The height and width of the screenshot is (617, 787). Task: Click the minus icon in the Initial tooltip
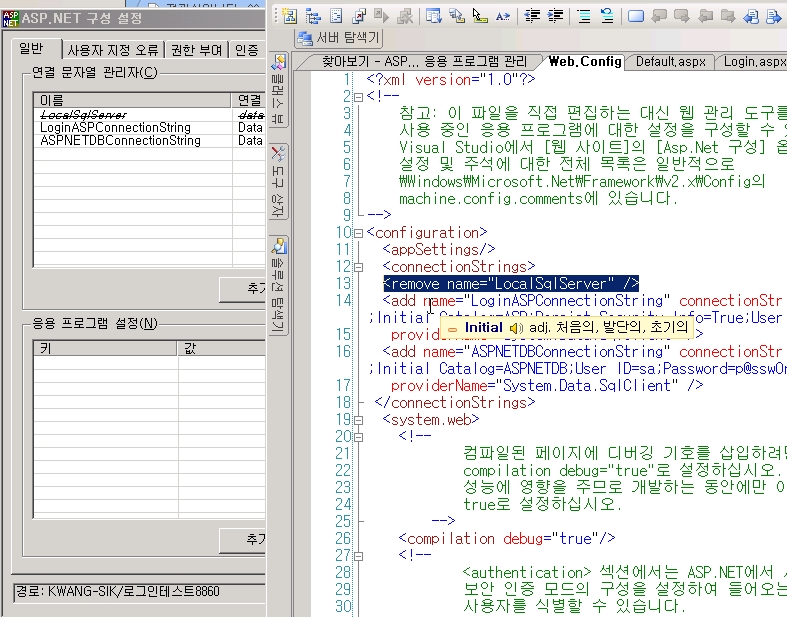452,329
